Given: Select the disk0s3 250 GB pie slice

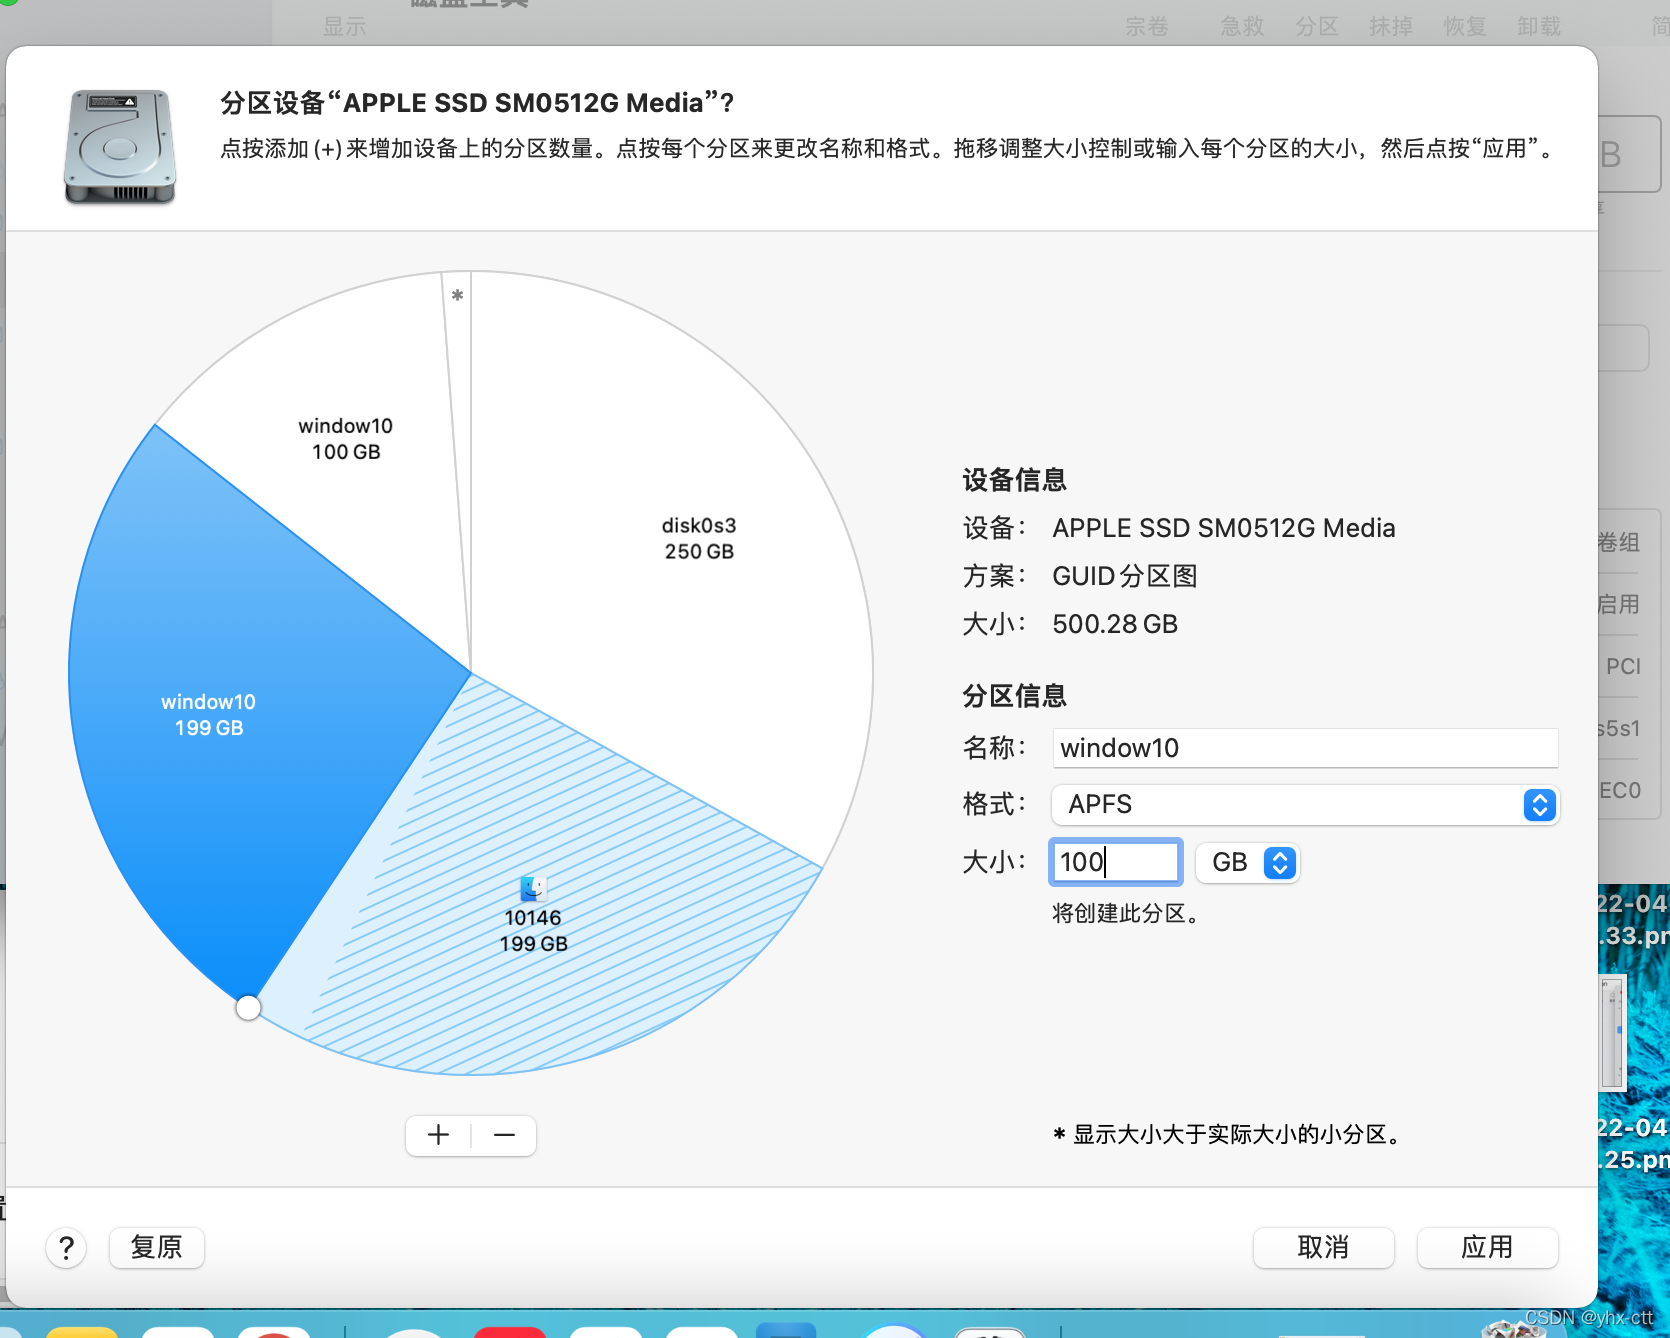Looking at the screenshot, I should 700,540.
